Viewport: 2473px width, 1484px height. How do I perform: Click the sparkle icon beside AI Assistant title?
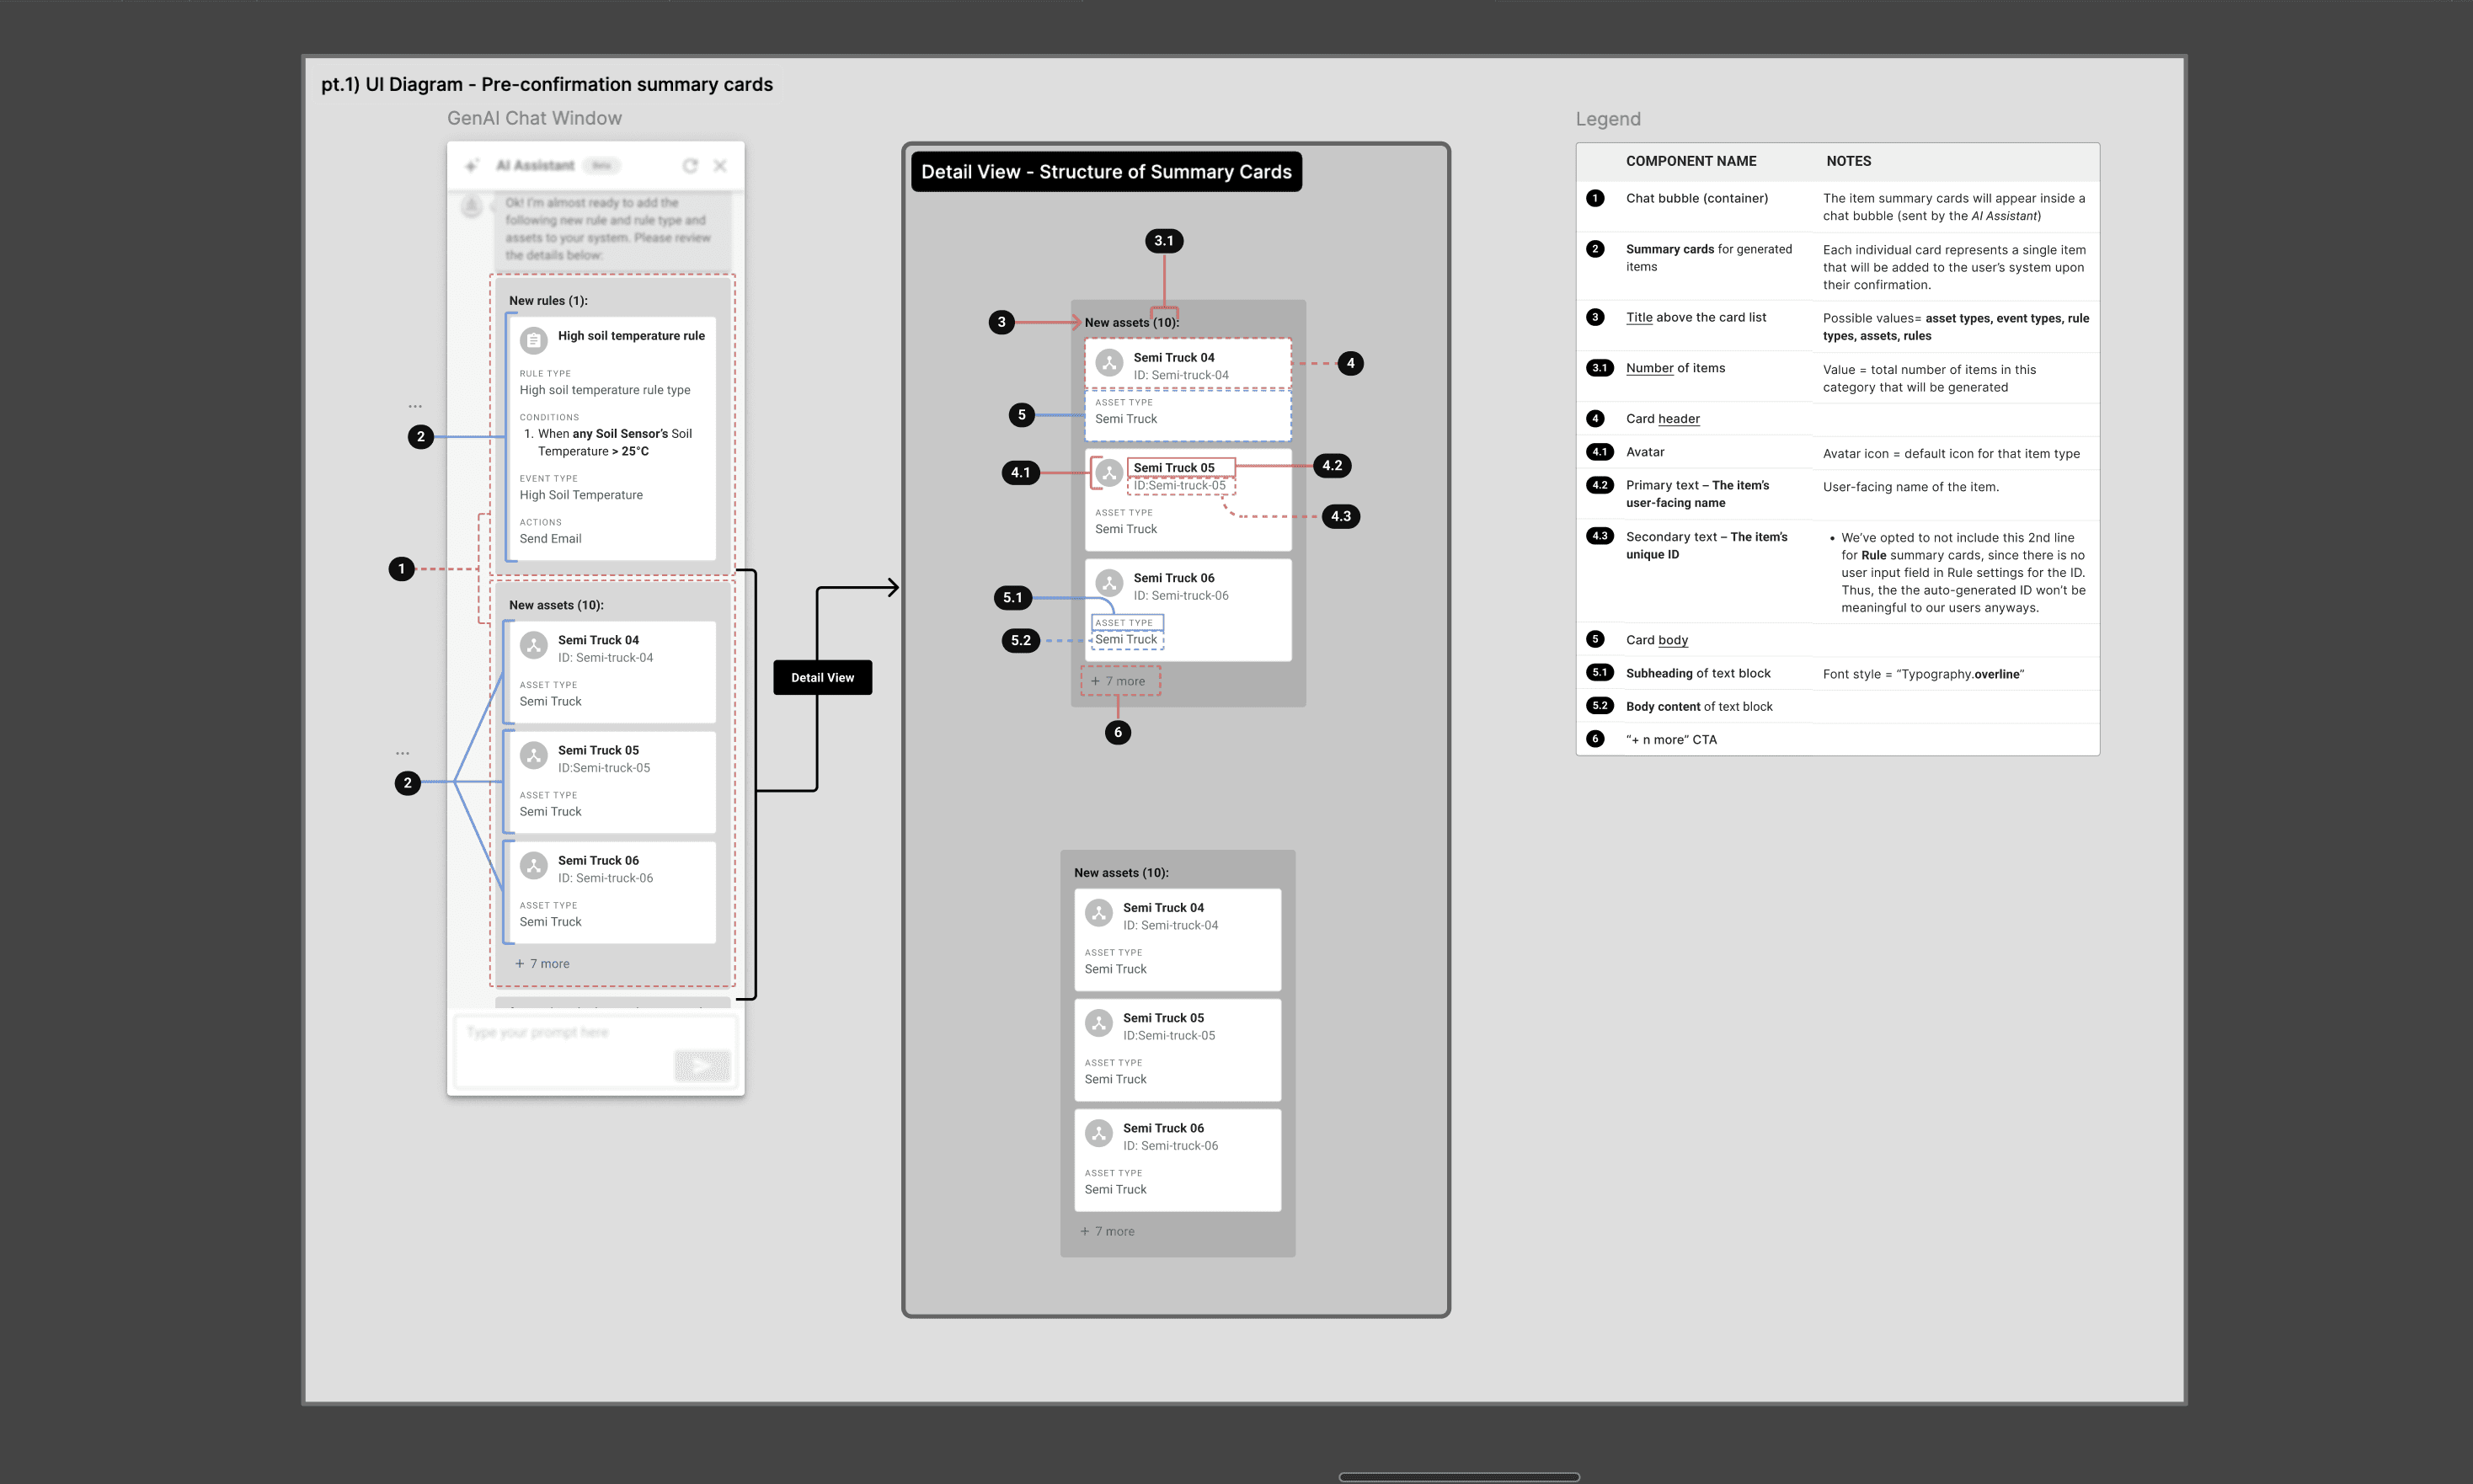click(472, 166)
